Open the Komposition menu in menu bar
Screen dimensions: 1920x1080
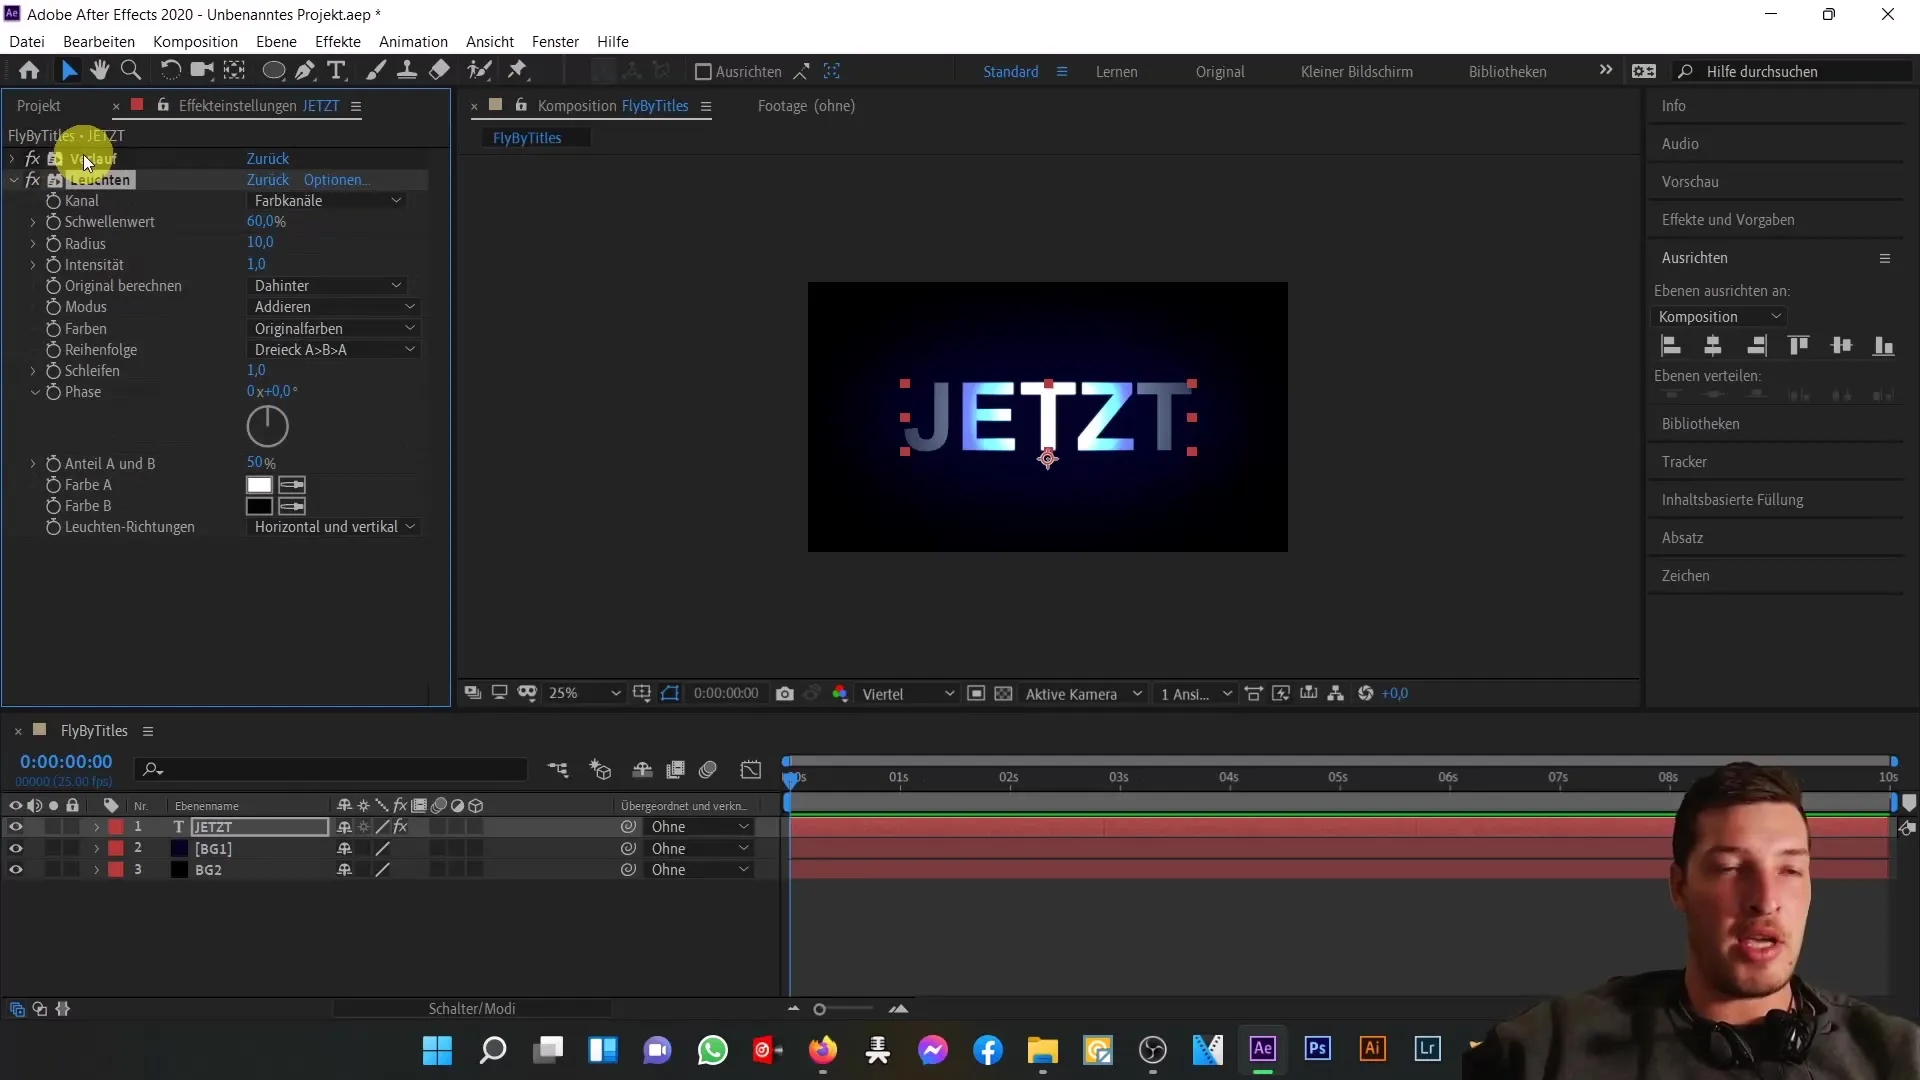(x=195, y=41)
